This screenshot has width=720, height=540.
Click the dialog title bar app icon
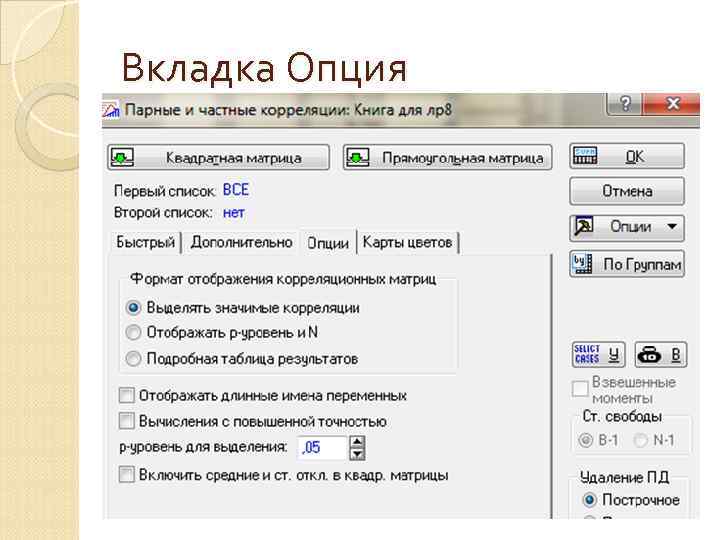coord(111,110)
